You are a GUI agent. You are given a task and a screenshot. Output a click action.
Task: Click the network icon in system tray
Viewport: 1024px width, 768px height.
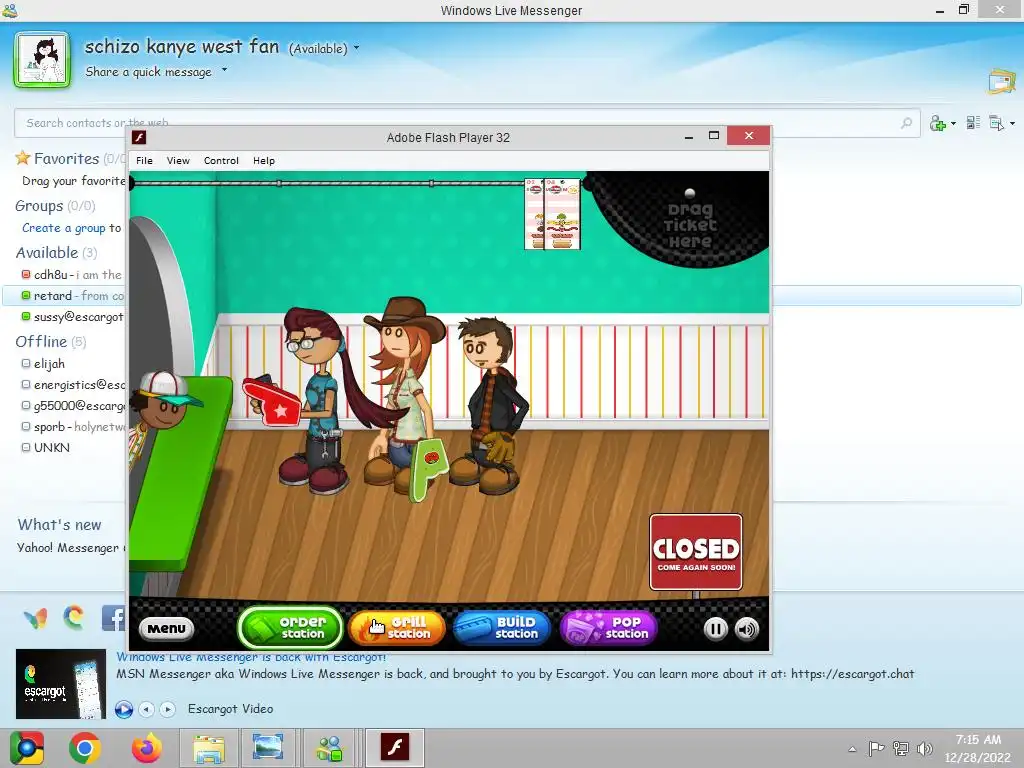pyautogui.click(x=901, y=749)
